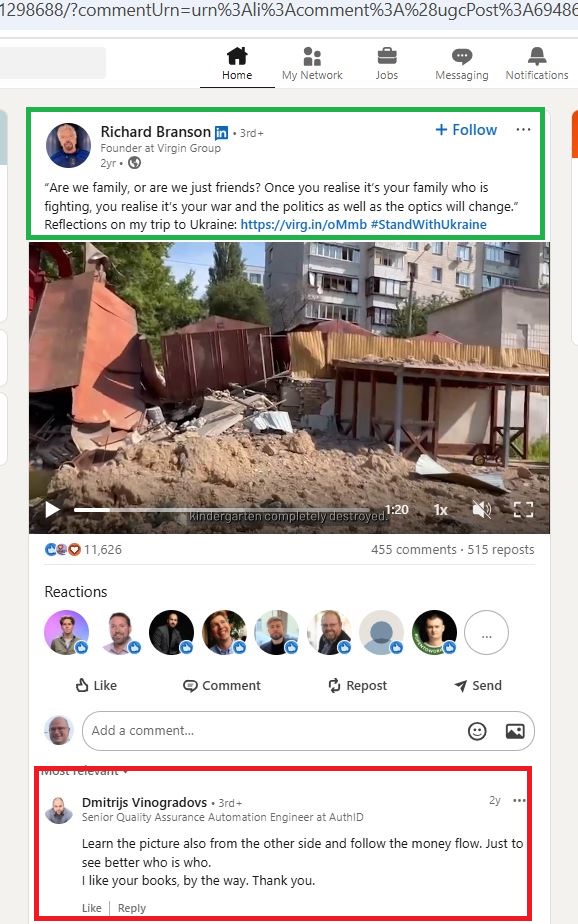Check the Notifications bell
Screen dimensions: 578x924
537,57
